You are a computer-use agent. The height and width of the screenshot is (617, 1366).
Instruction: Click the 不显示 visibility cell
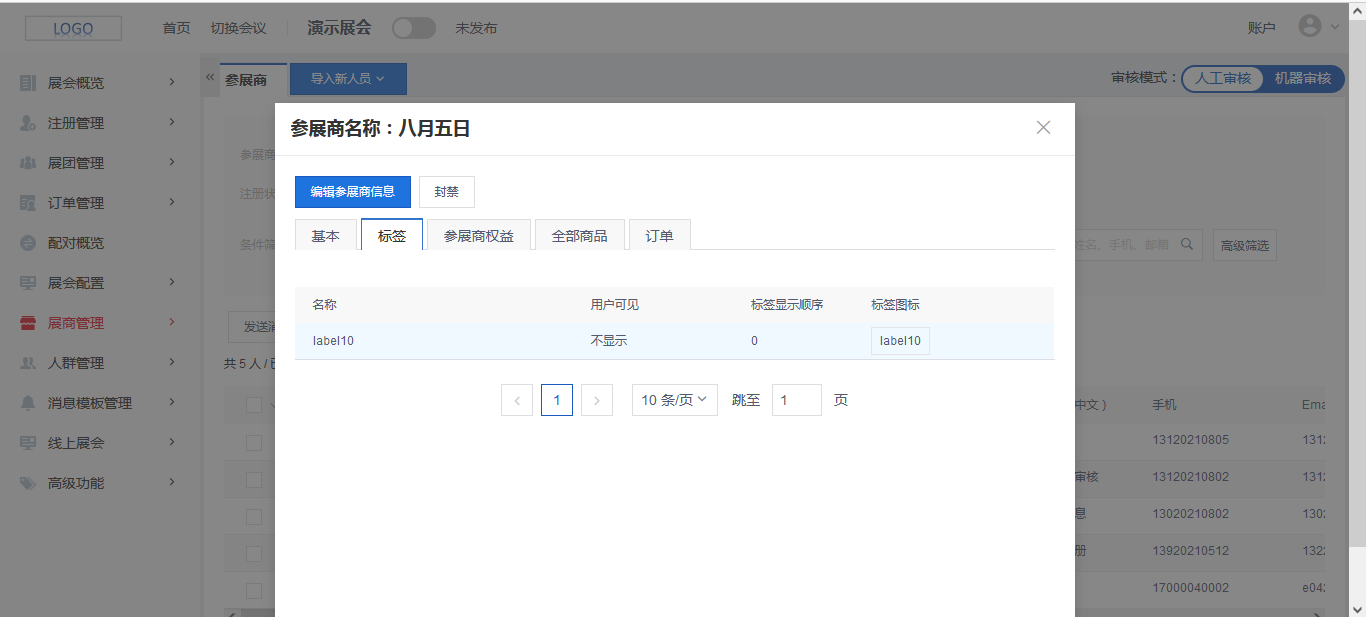point(609,341)
